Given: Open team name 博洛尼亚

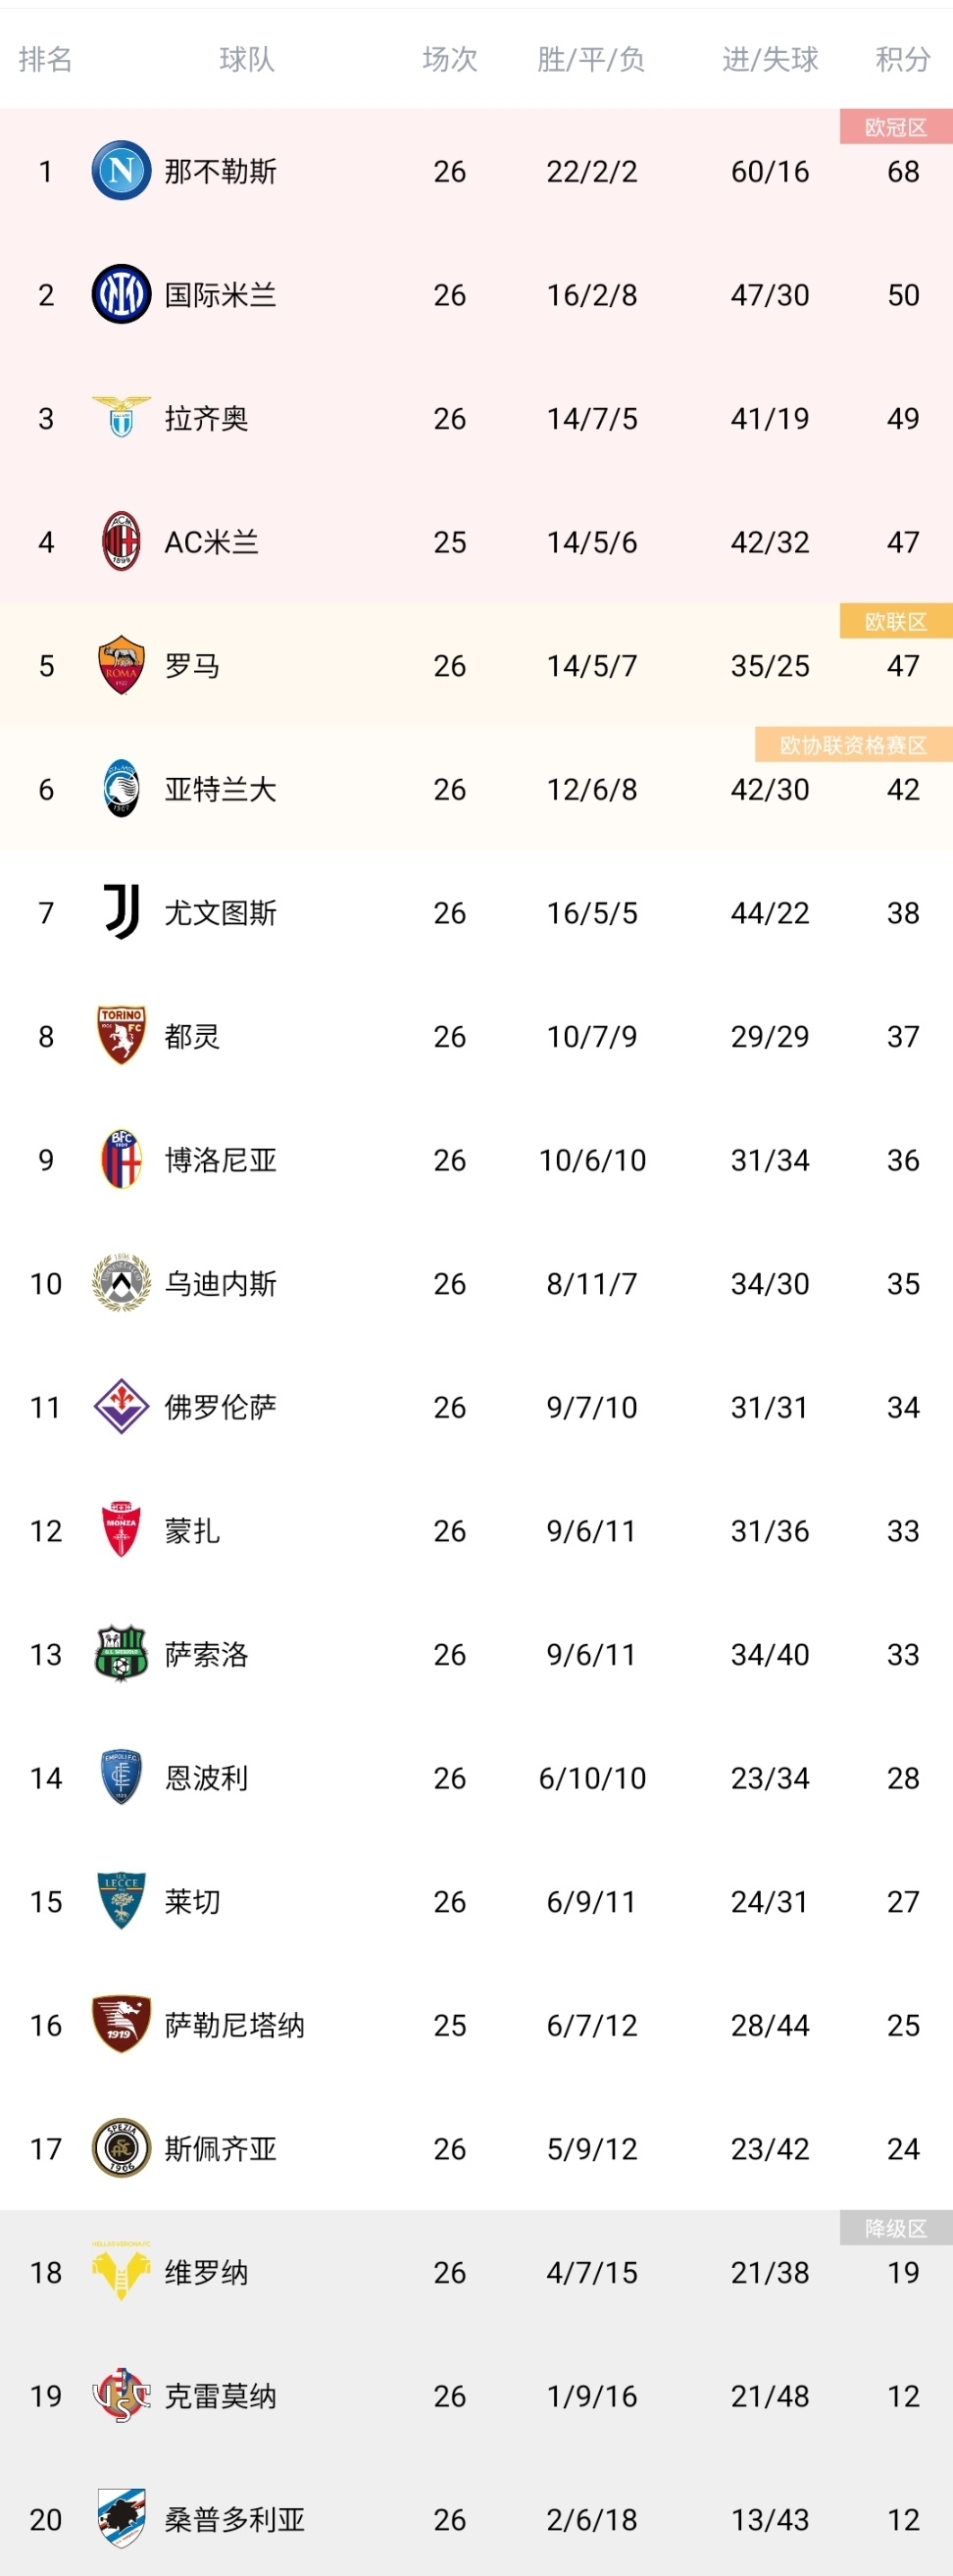Looking at the screenshot, I should coord(221,1160).
